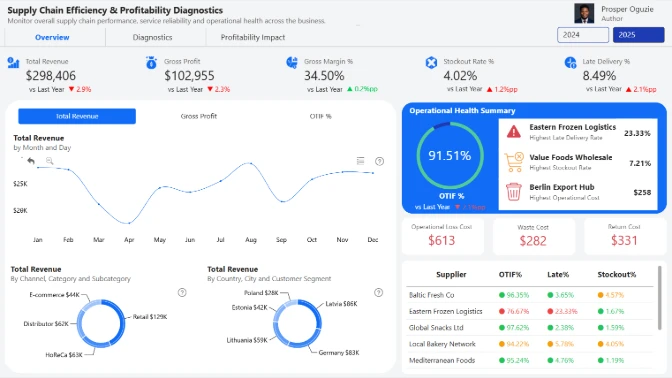
Task: Sort by the Supplier column header
Action: (451, 274)
